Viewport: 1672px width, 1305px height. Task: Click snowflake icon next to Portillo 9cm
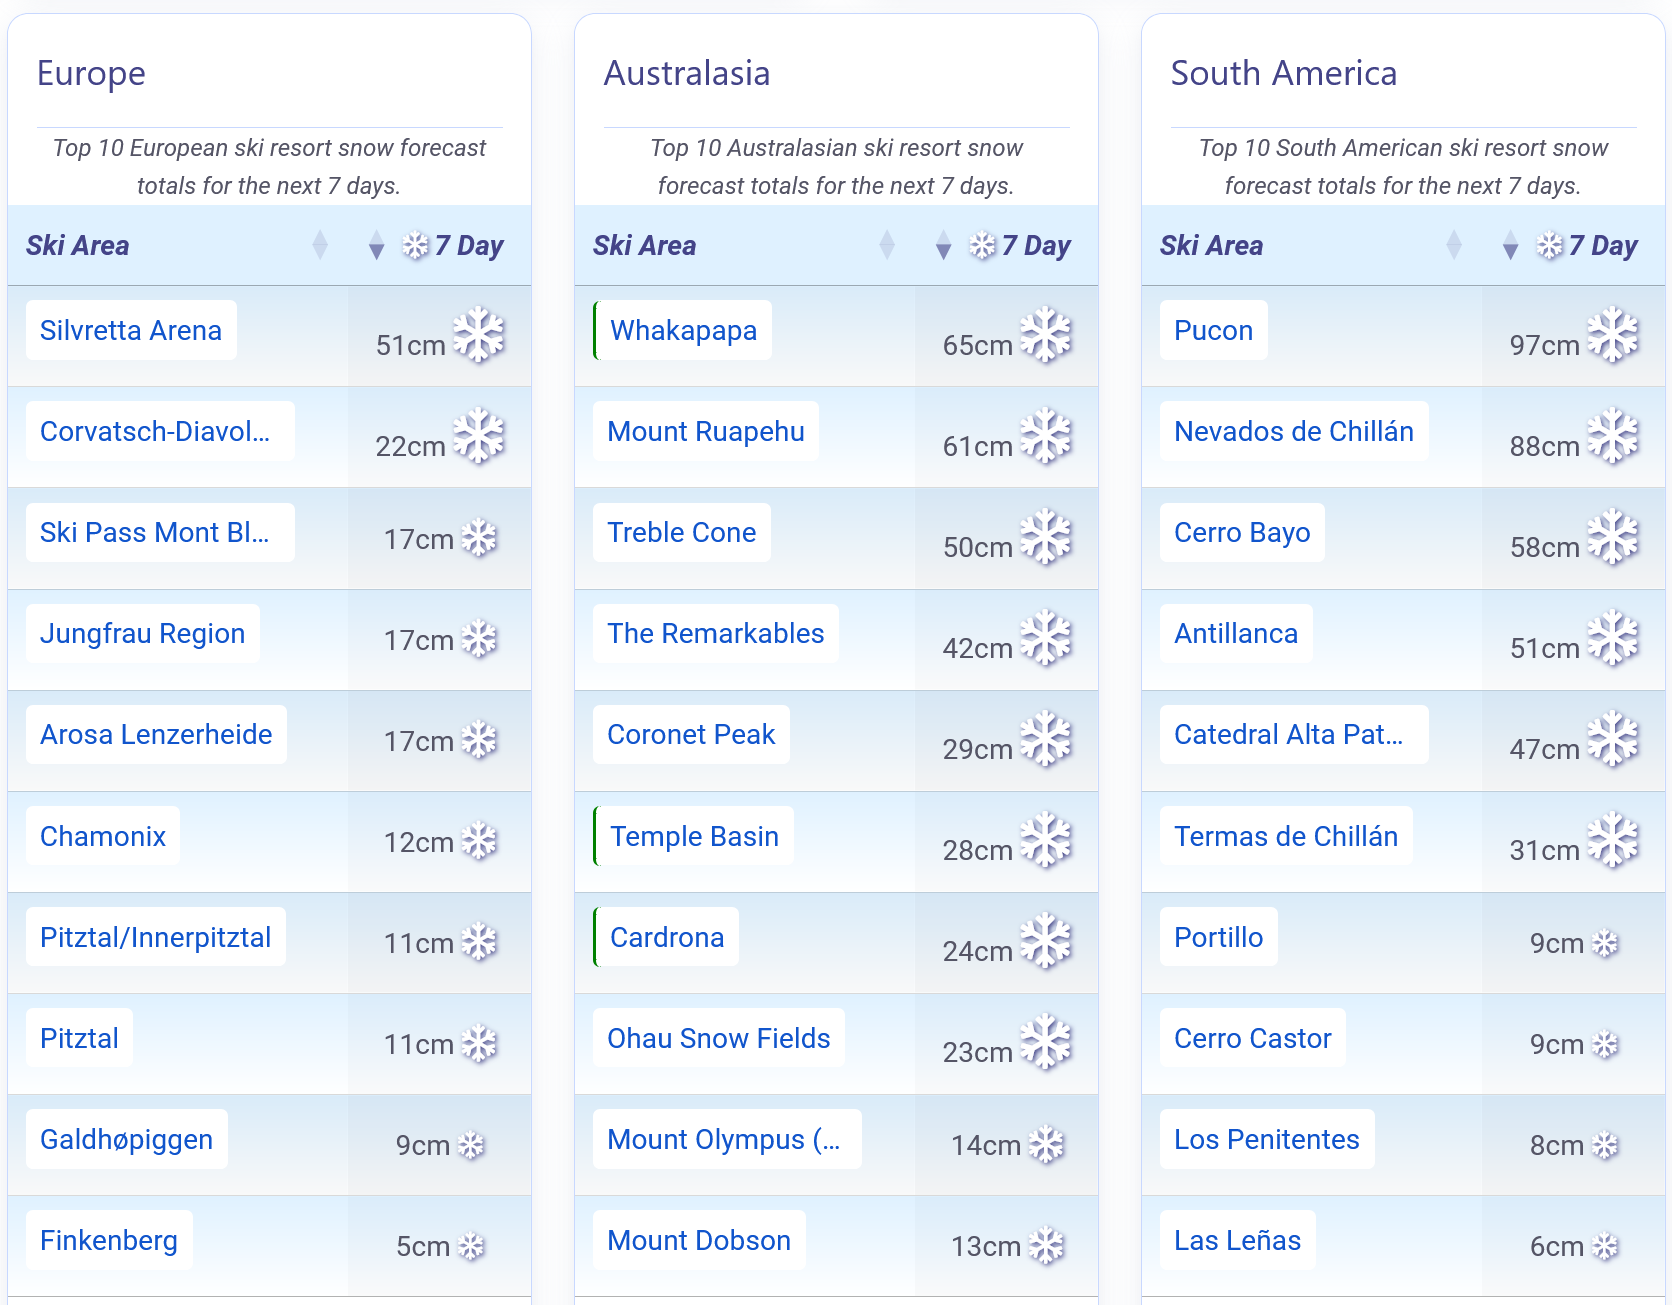tap(1605, 943)
